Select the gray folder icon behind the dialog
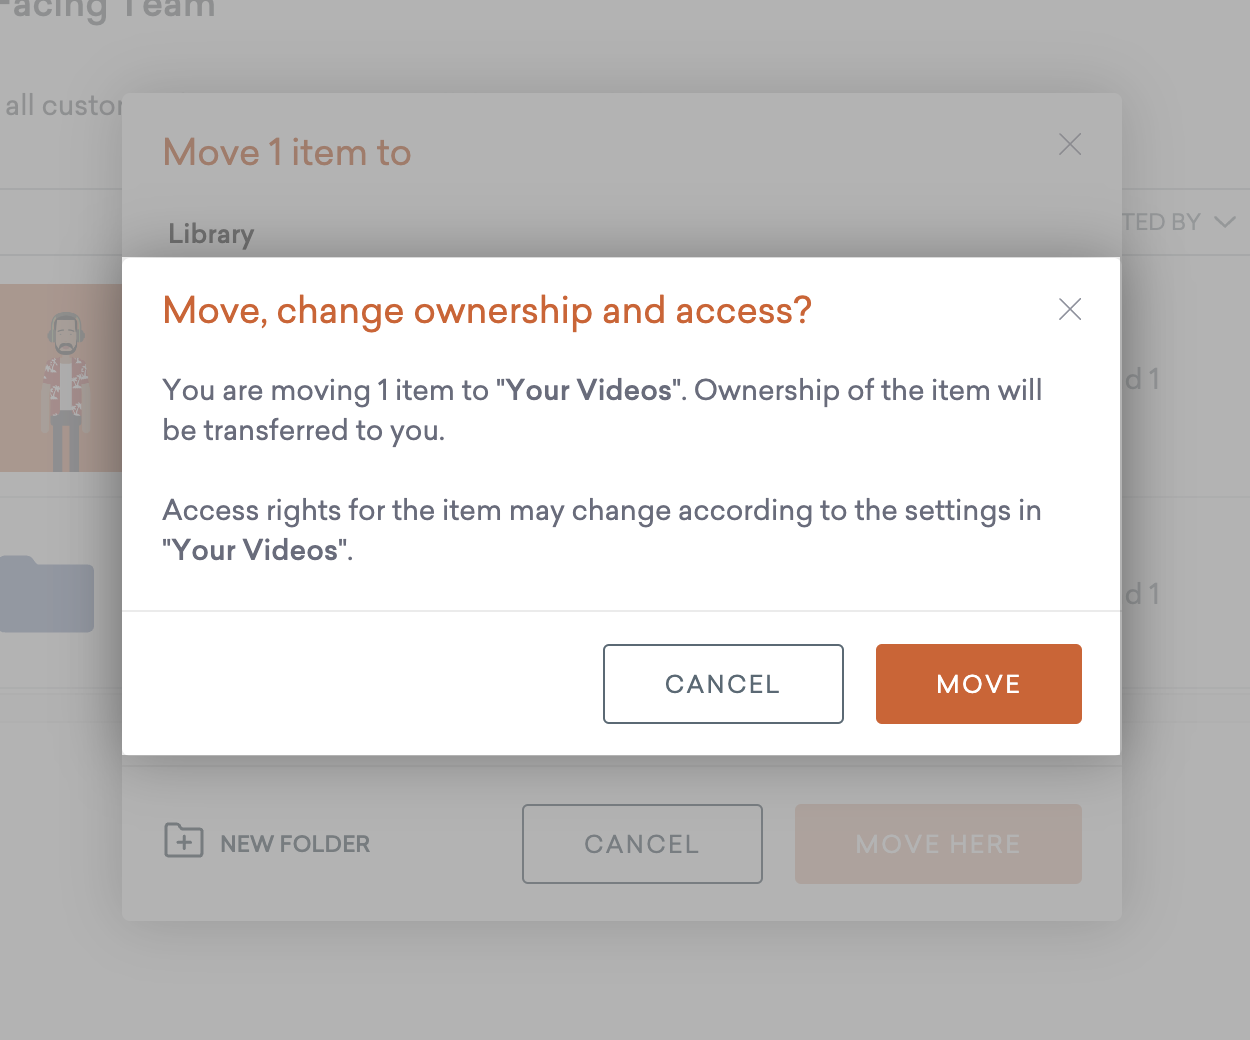Image resolution: width=1250 pixels, height=1040 pixels. pyautogui.click(x=48, y=593)
